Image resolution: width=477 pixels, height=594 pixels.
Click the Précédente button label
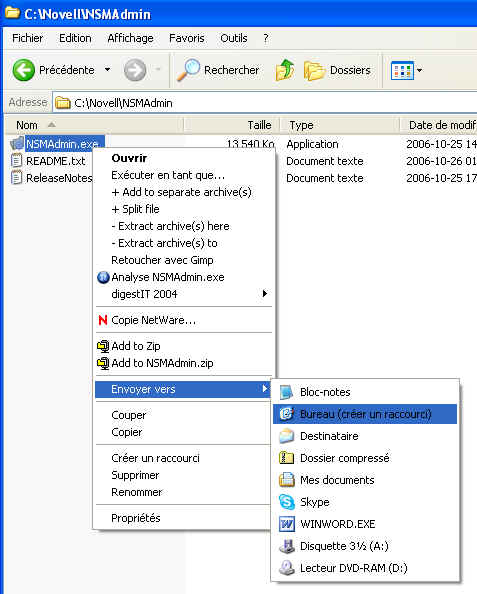click(67, 70)
